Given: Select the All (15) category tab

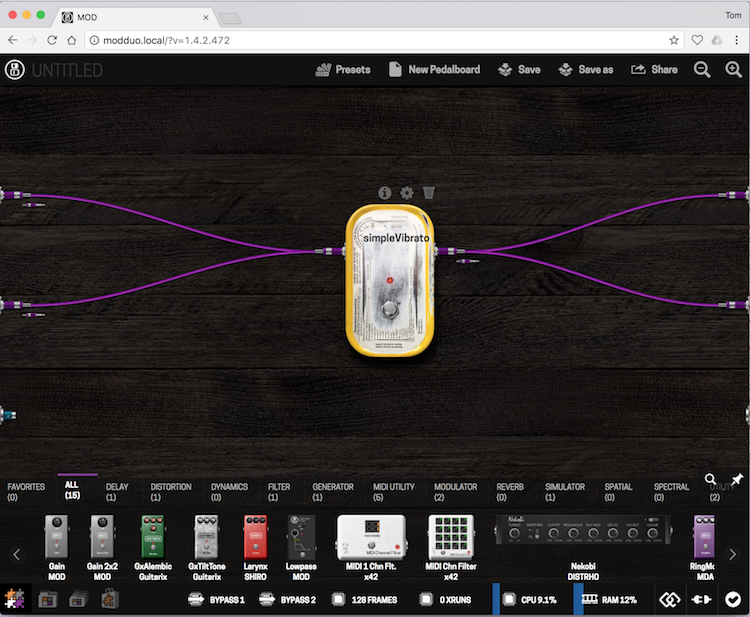Looking at the screenshot, I should [72, 490].
